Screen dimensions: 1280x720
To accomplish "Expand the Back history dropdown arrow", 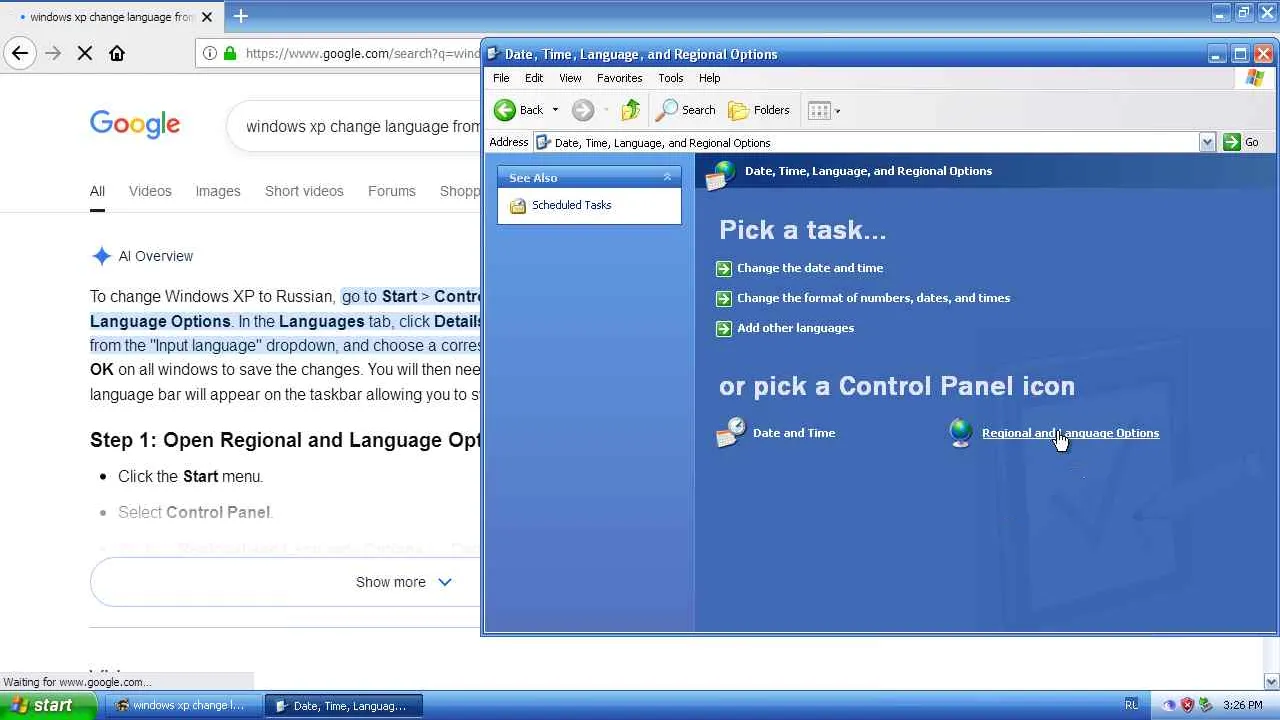I will (x=555, y=110).
